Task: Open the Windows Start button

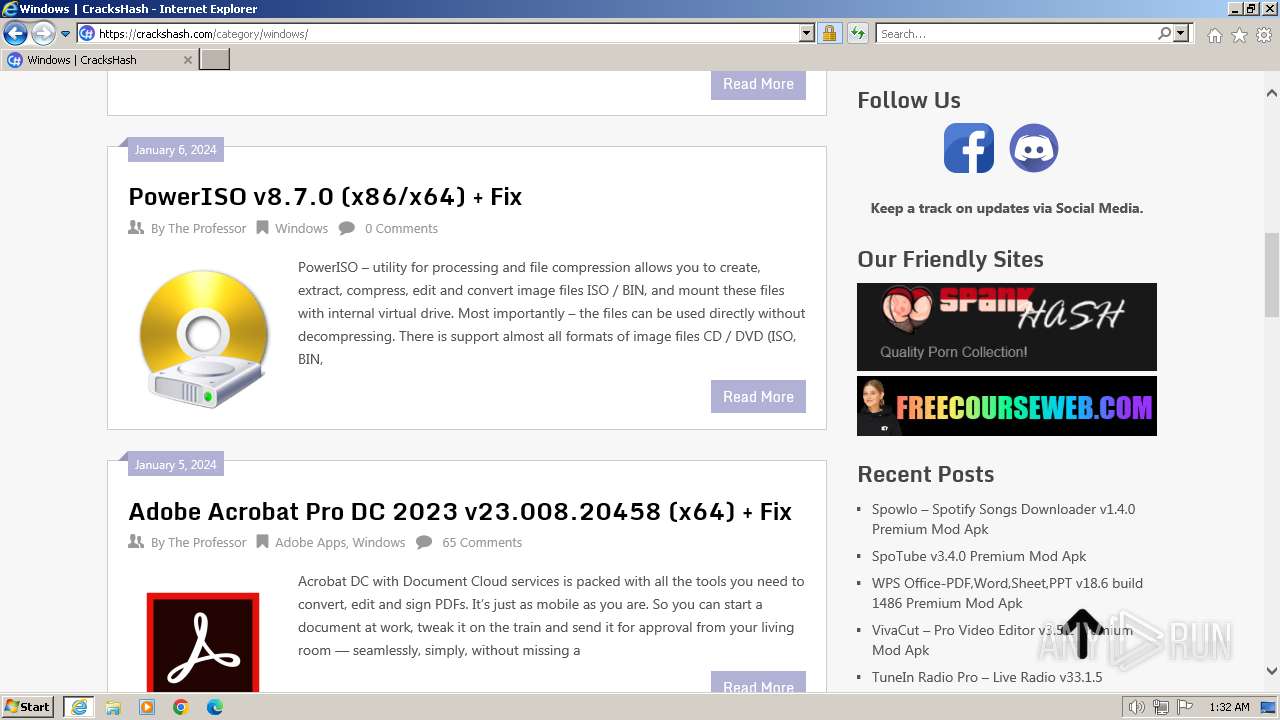Action: pos(28,707)
